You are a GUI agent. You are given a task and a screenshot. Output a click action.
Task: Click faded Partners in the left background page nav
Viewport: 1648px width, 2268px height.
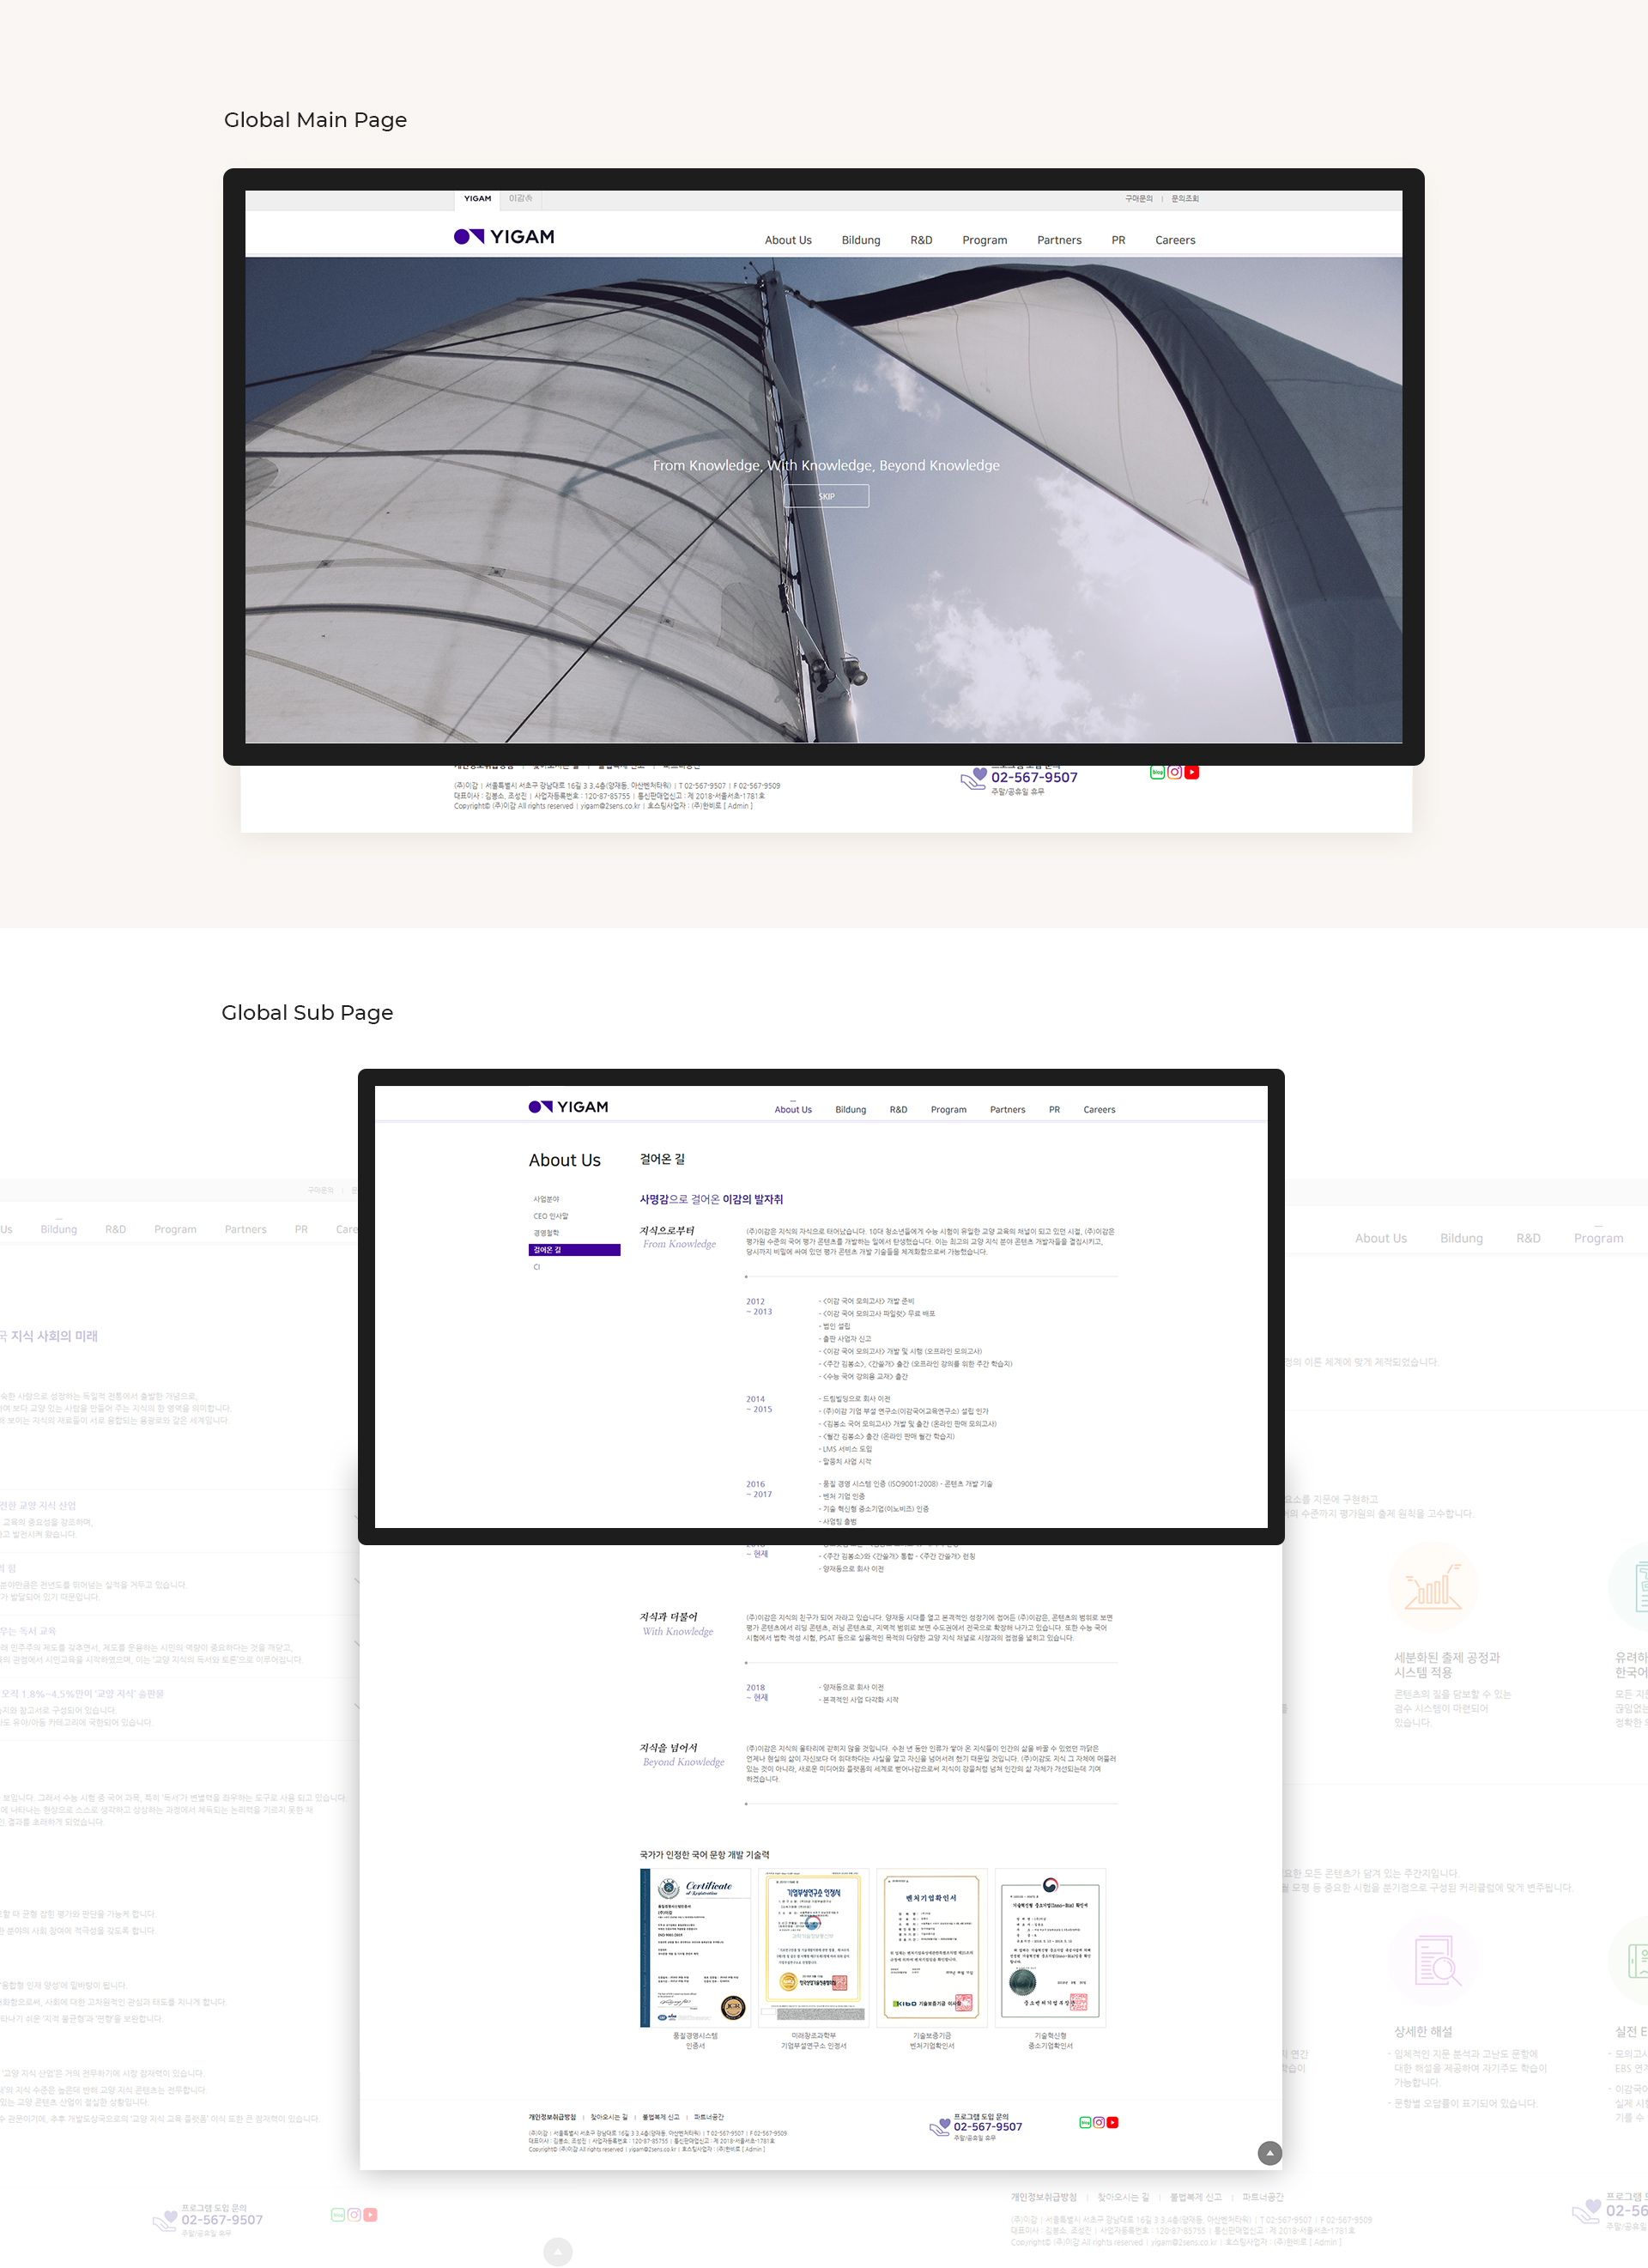[x=245, y=1229]
